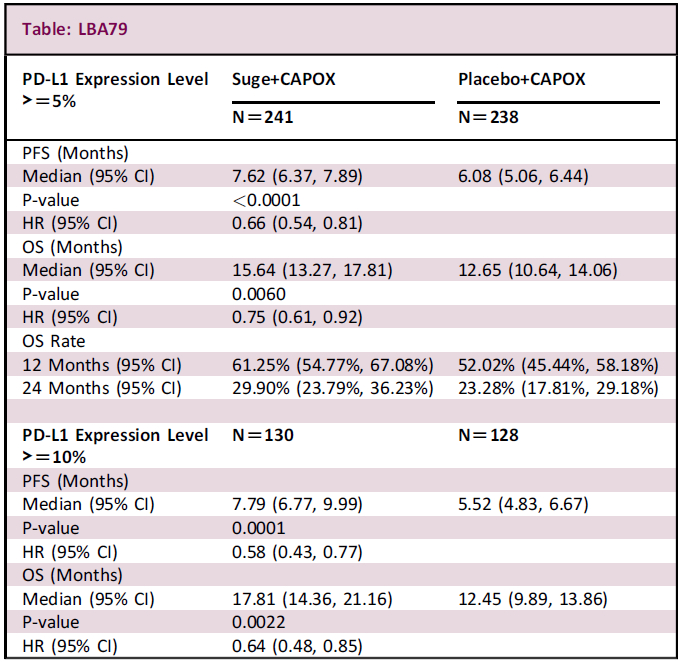Viewport: 680px width, 662px height.
Task: Select the Placebo+CAPOX column header
Action: click(x=521, y=79)
